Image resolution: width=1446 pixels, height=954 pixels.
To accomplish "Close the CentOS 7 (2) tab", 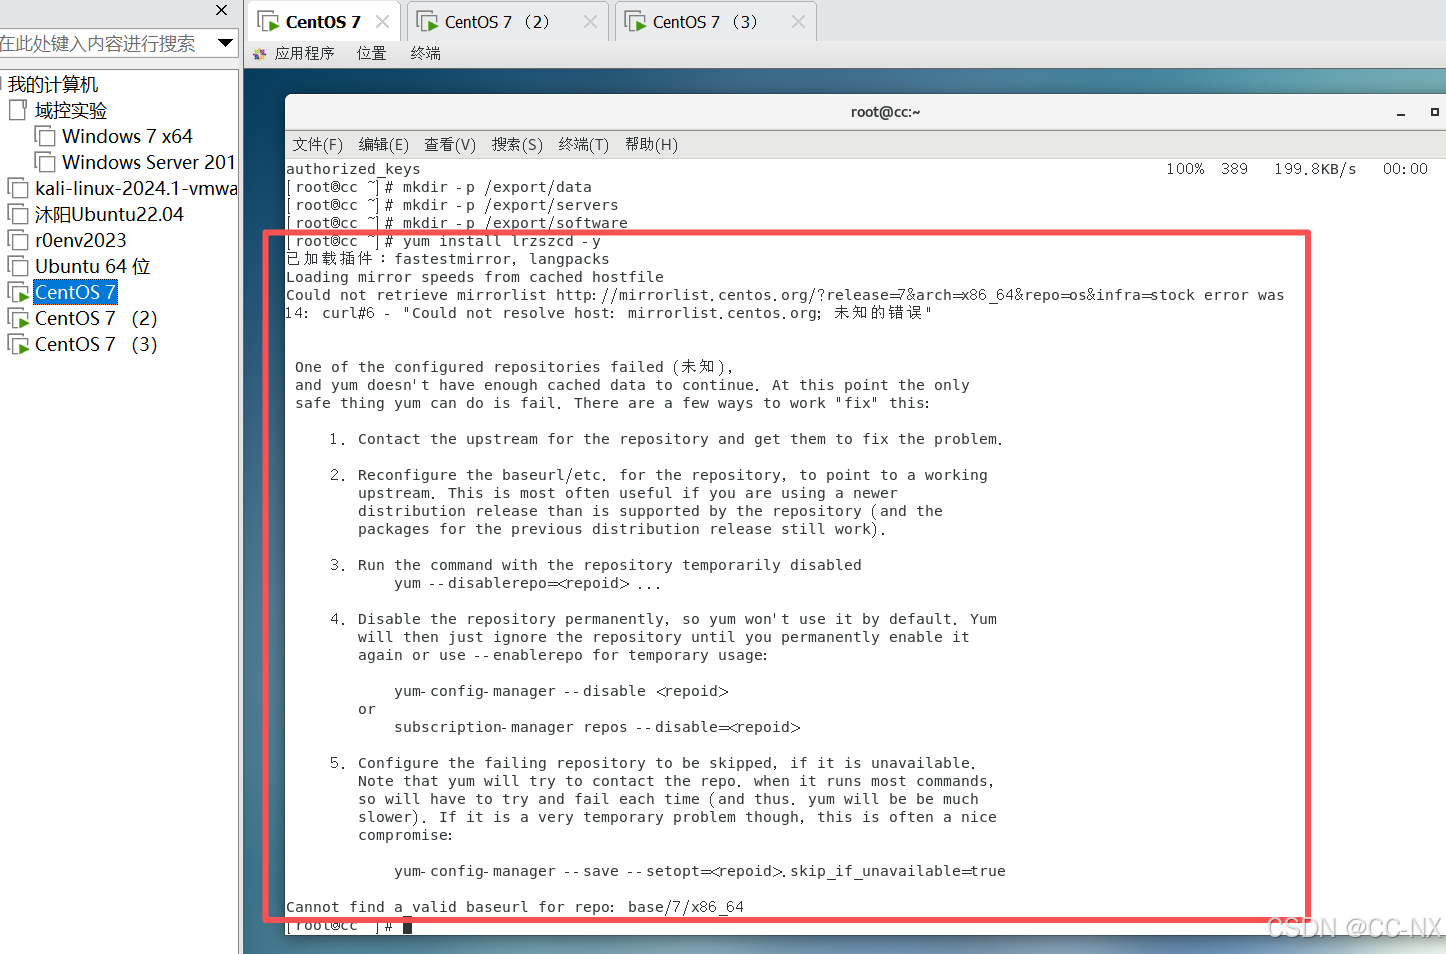I will [590, 22].
